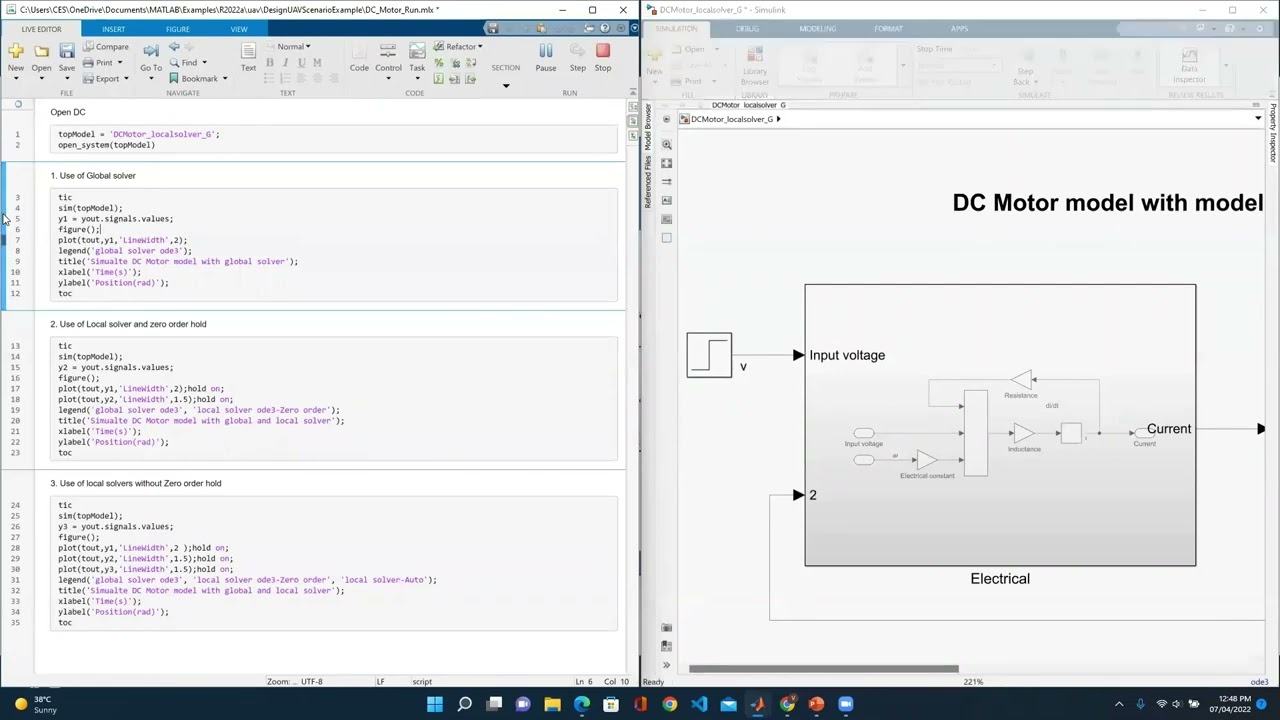Click the Code insert icon
This screenshot has height=720, width=1280.
coord(359,51)
